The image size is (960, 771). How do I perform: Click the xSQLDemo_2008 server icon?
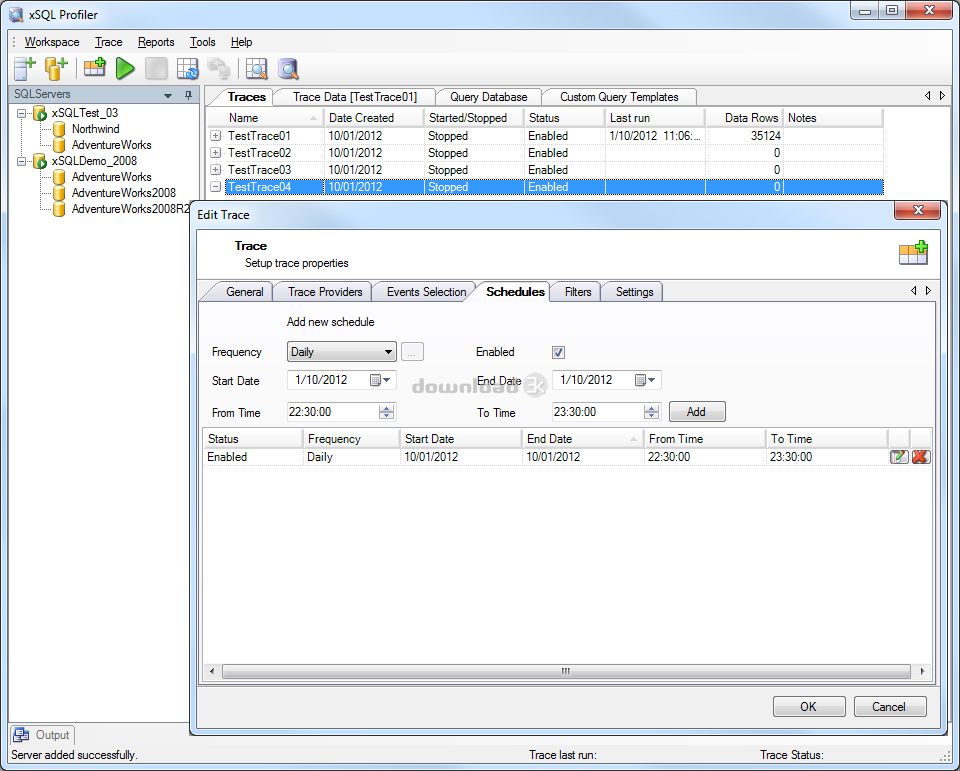coord(40,161)
